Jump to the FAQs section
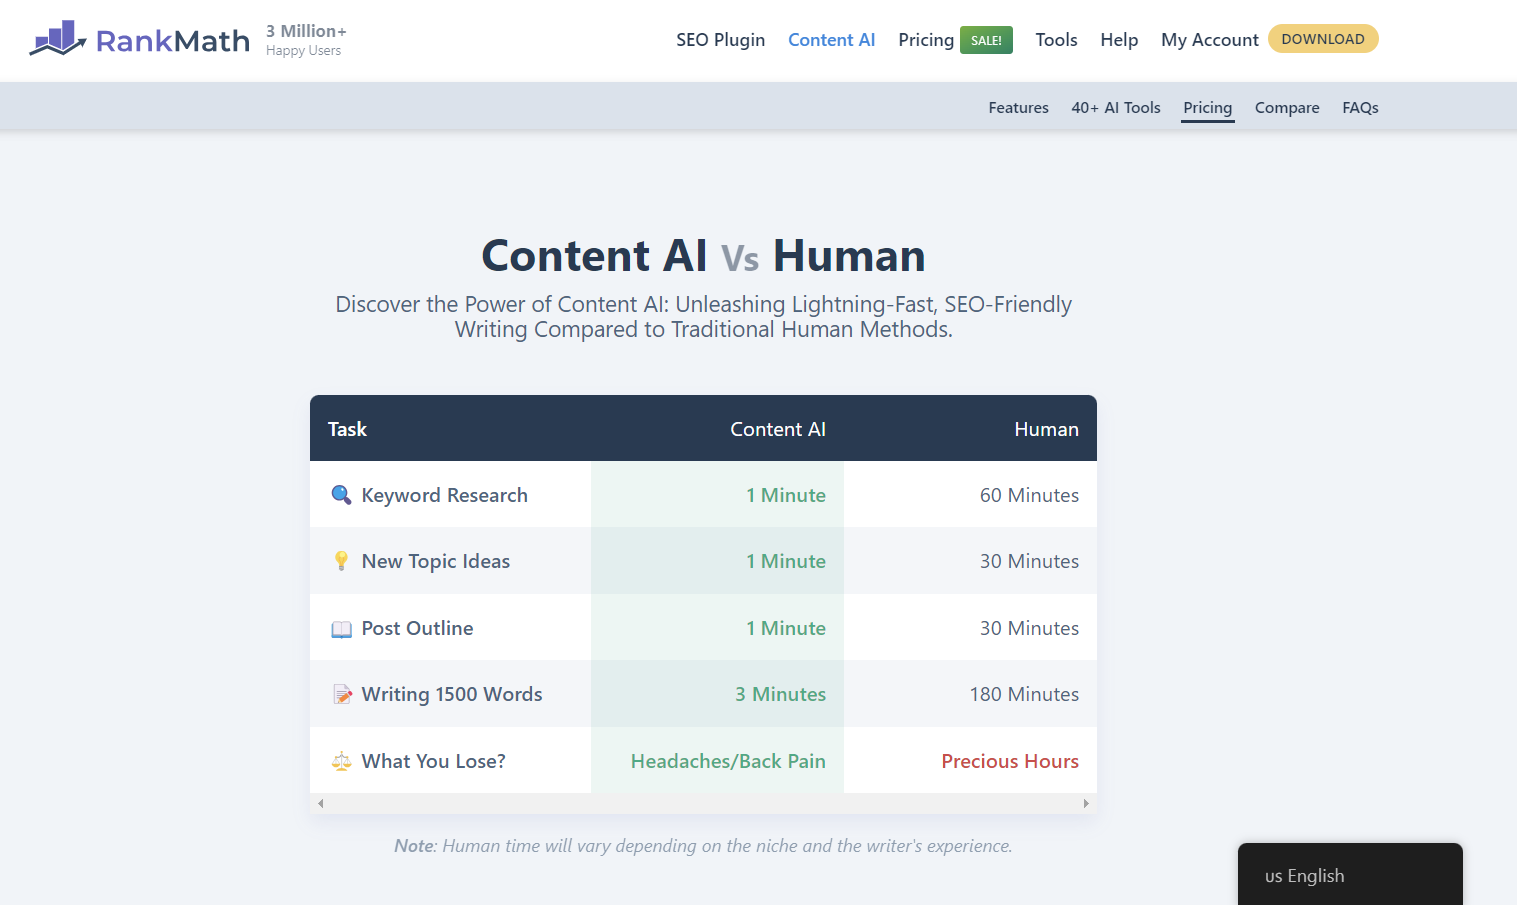This screenshot has width=1517, height=905. 1360,107
